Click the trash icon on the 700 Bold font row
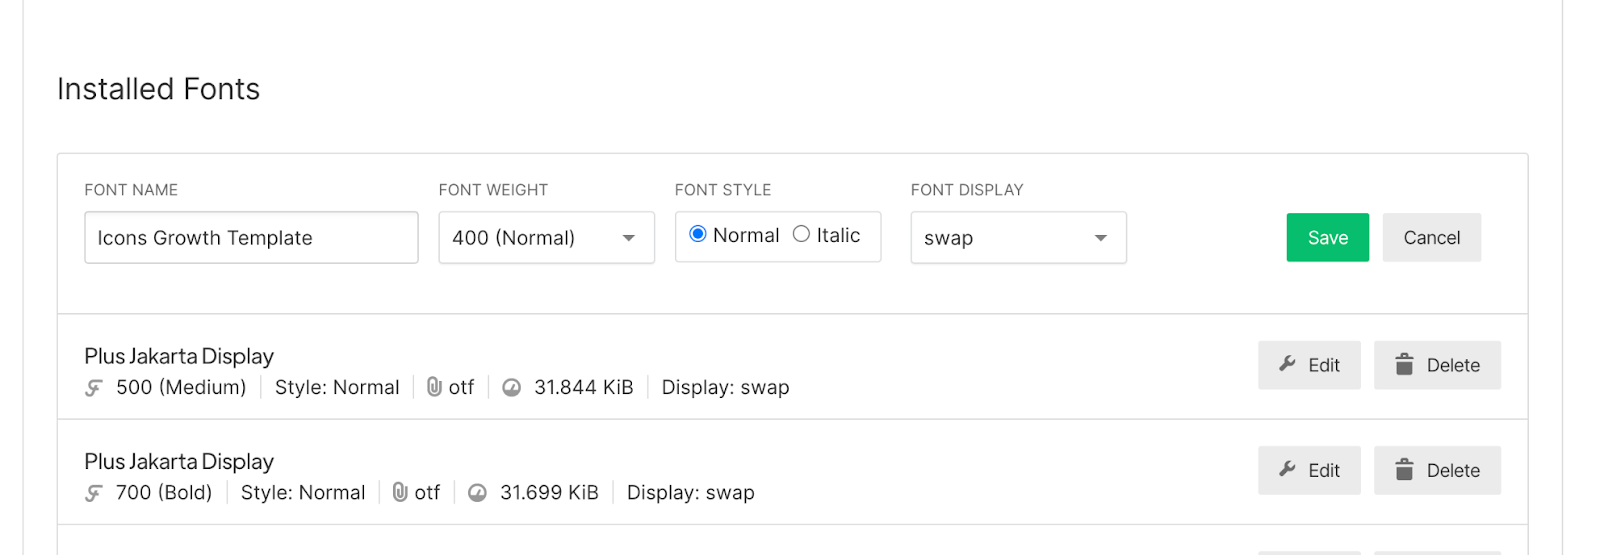Screen dimensions: 1600x555 (x=1404, y=469)
